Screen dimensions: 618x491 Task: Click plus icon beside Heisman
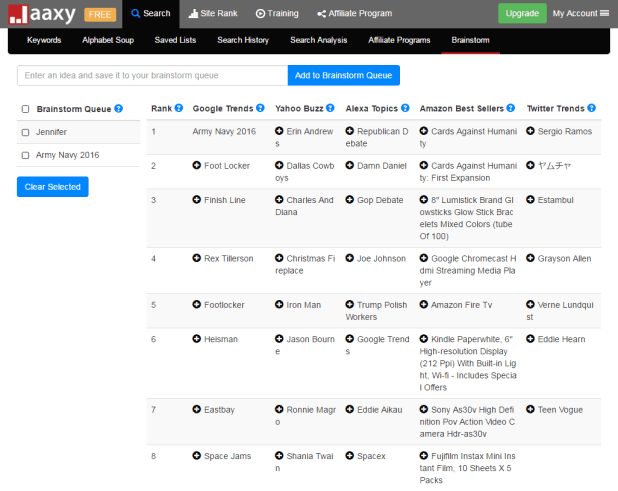[196, 339]
